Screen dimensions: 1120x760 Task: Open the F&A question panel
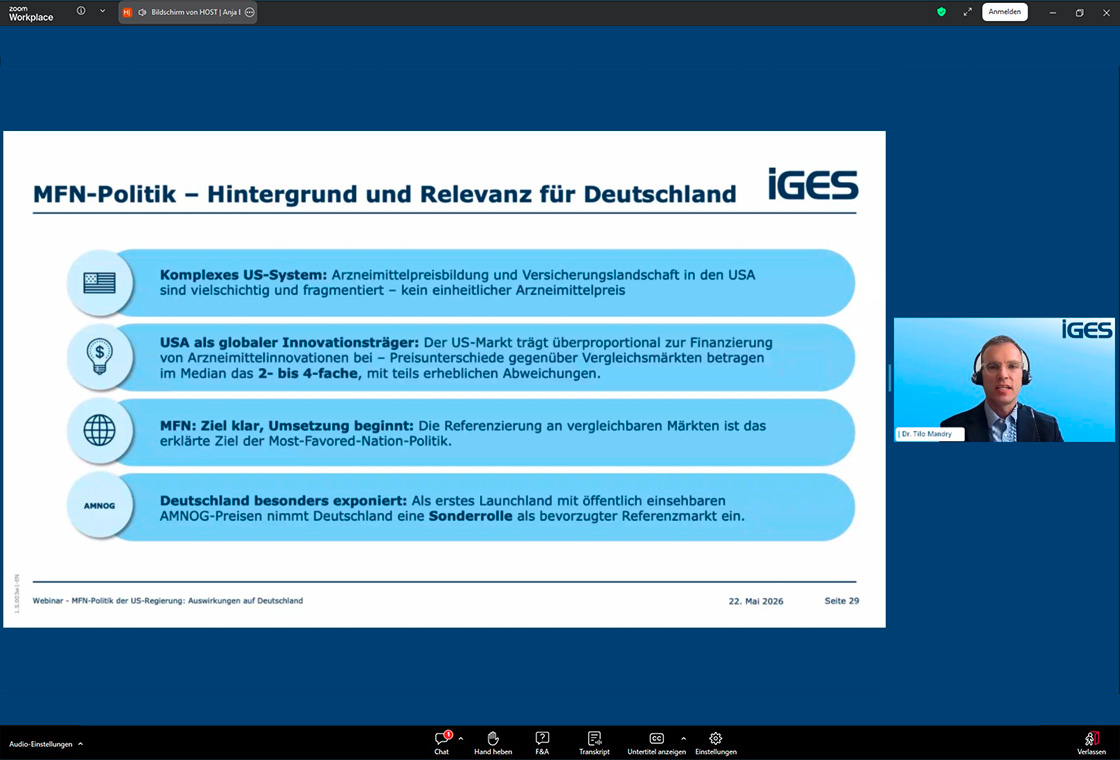542,743
